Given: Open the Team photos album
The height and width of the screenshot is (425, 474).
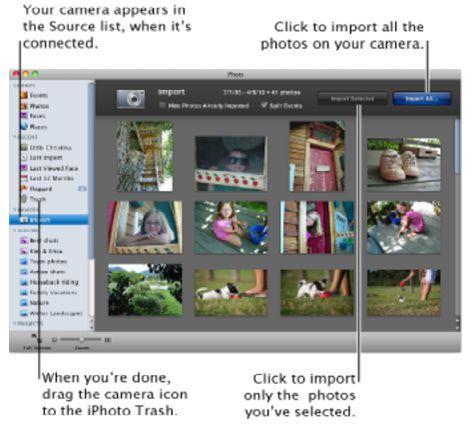Looking at the screenshot, I should 44,261.
